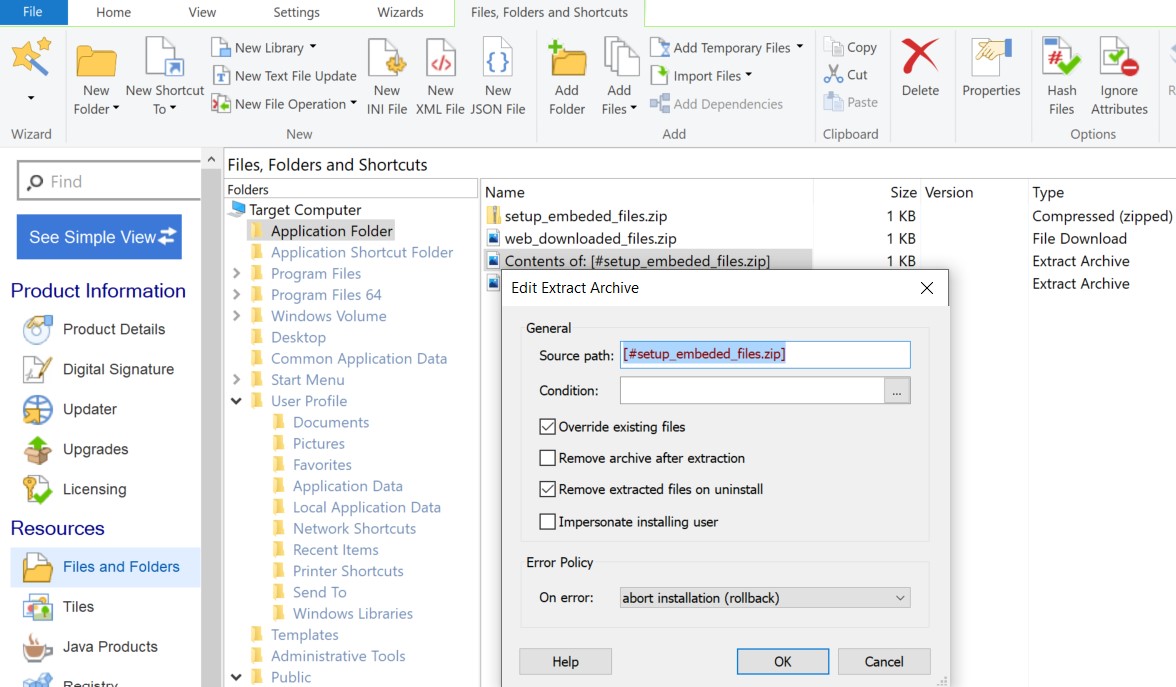
Task: Click the See Simple View button
Action: point(99,237)
